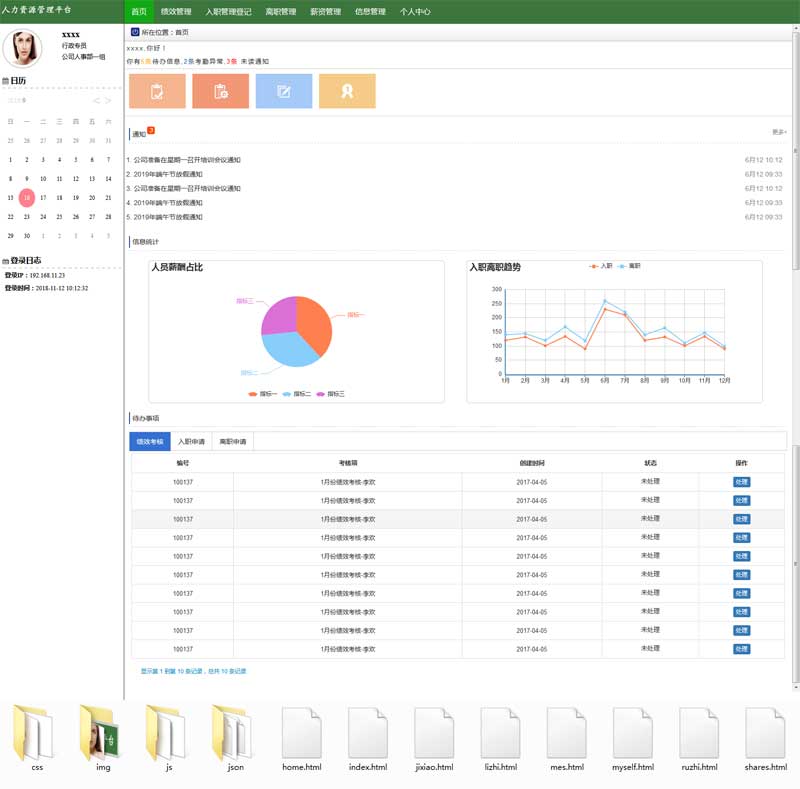The image size is (800, 789).
Task: Switch to the 入职申请 tab
Action: (x=191, y=441)
